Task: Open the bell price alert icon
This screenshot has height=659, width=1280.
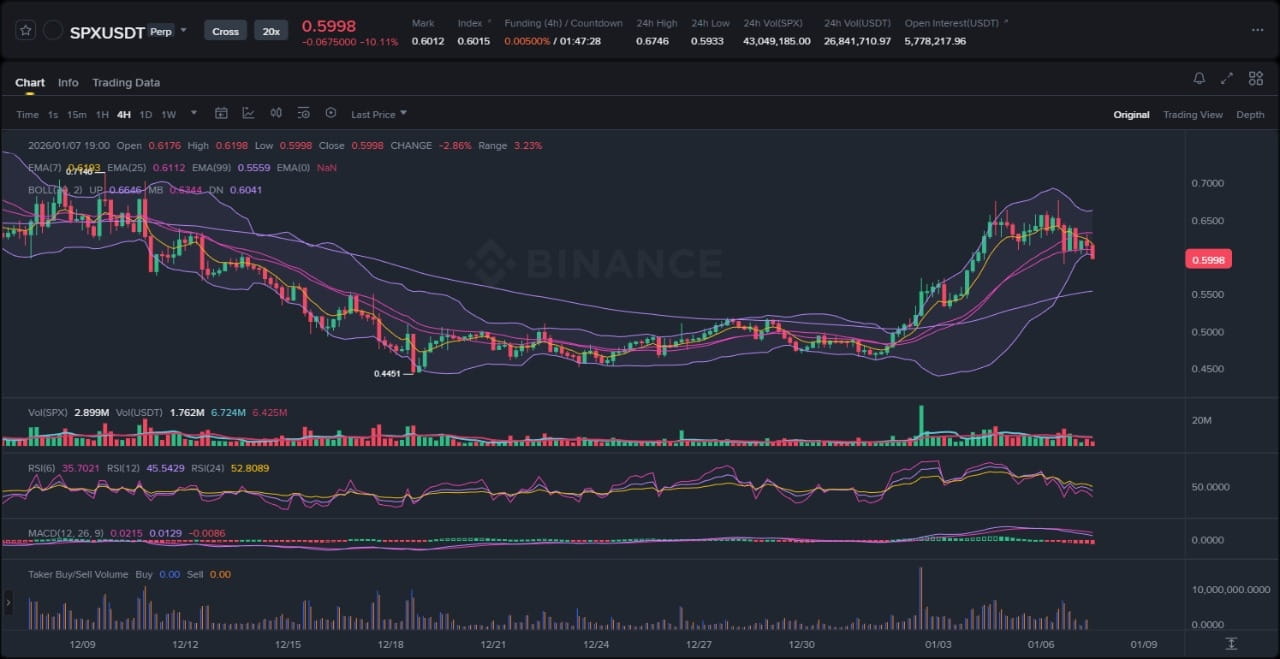Action: click(1199, 79)
